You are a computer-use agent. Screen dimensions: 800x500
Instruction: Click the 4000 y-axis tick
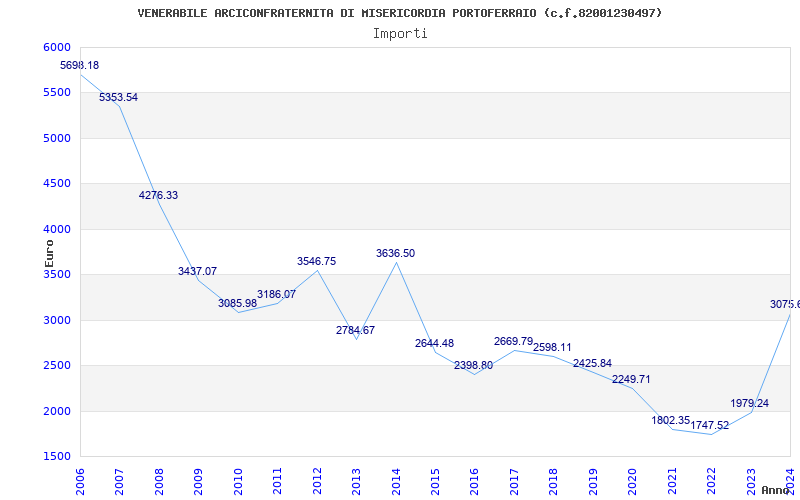(57, 229)
